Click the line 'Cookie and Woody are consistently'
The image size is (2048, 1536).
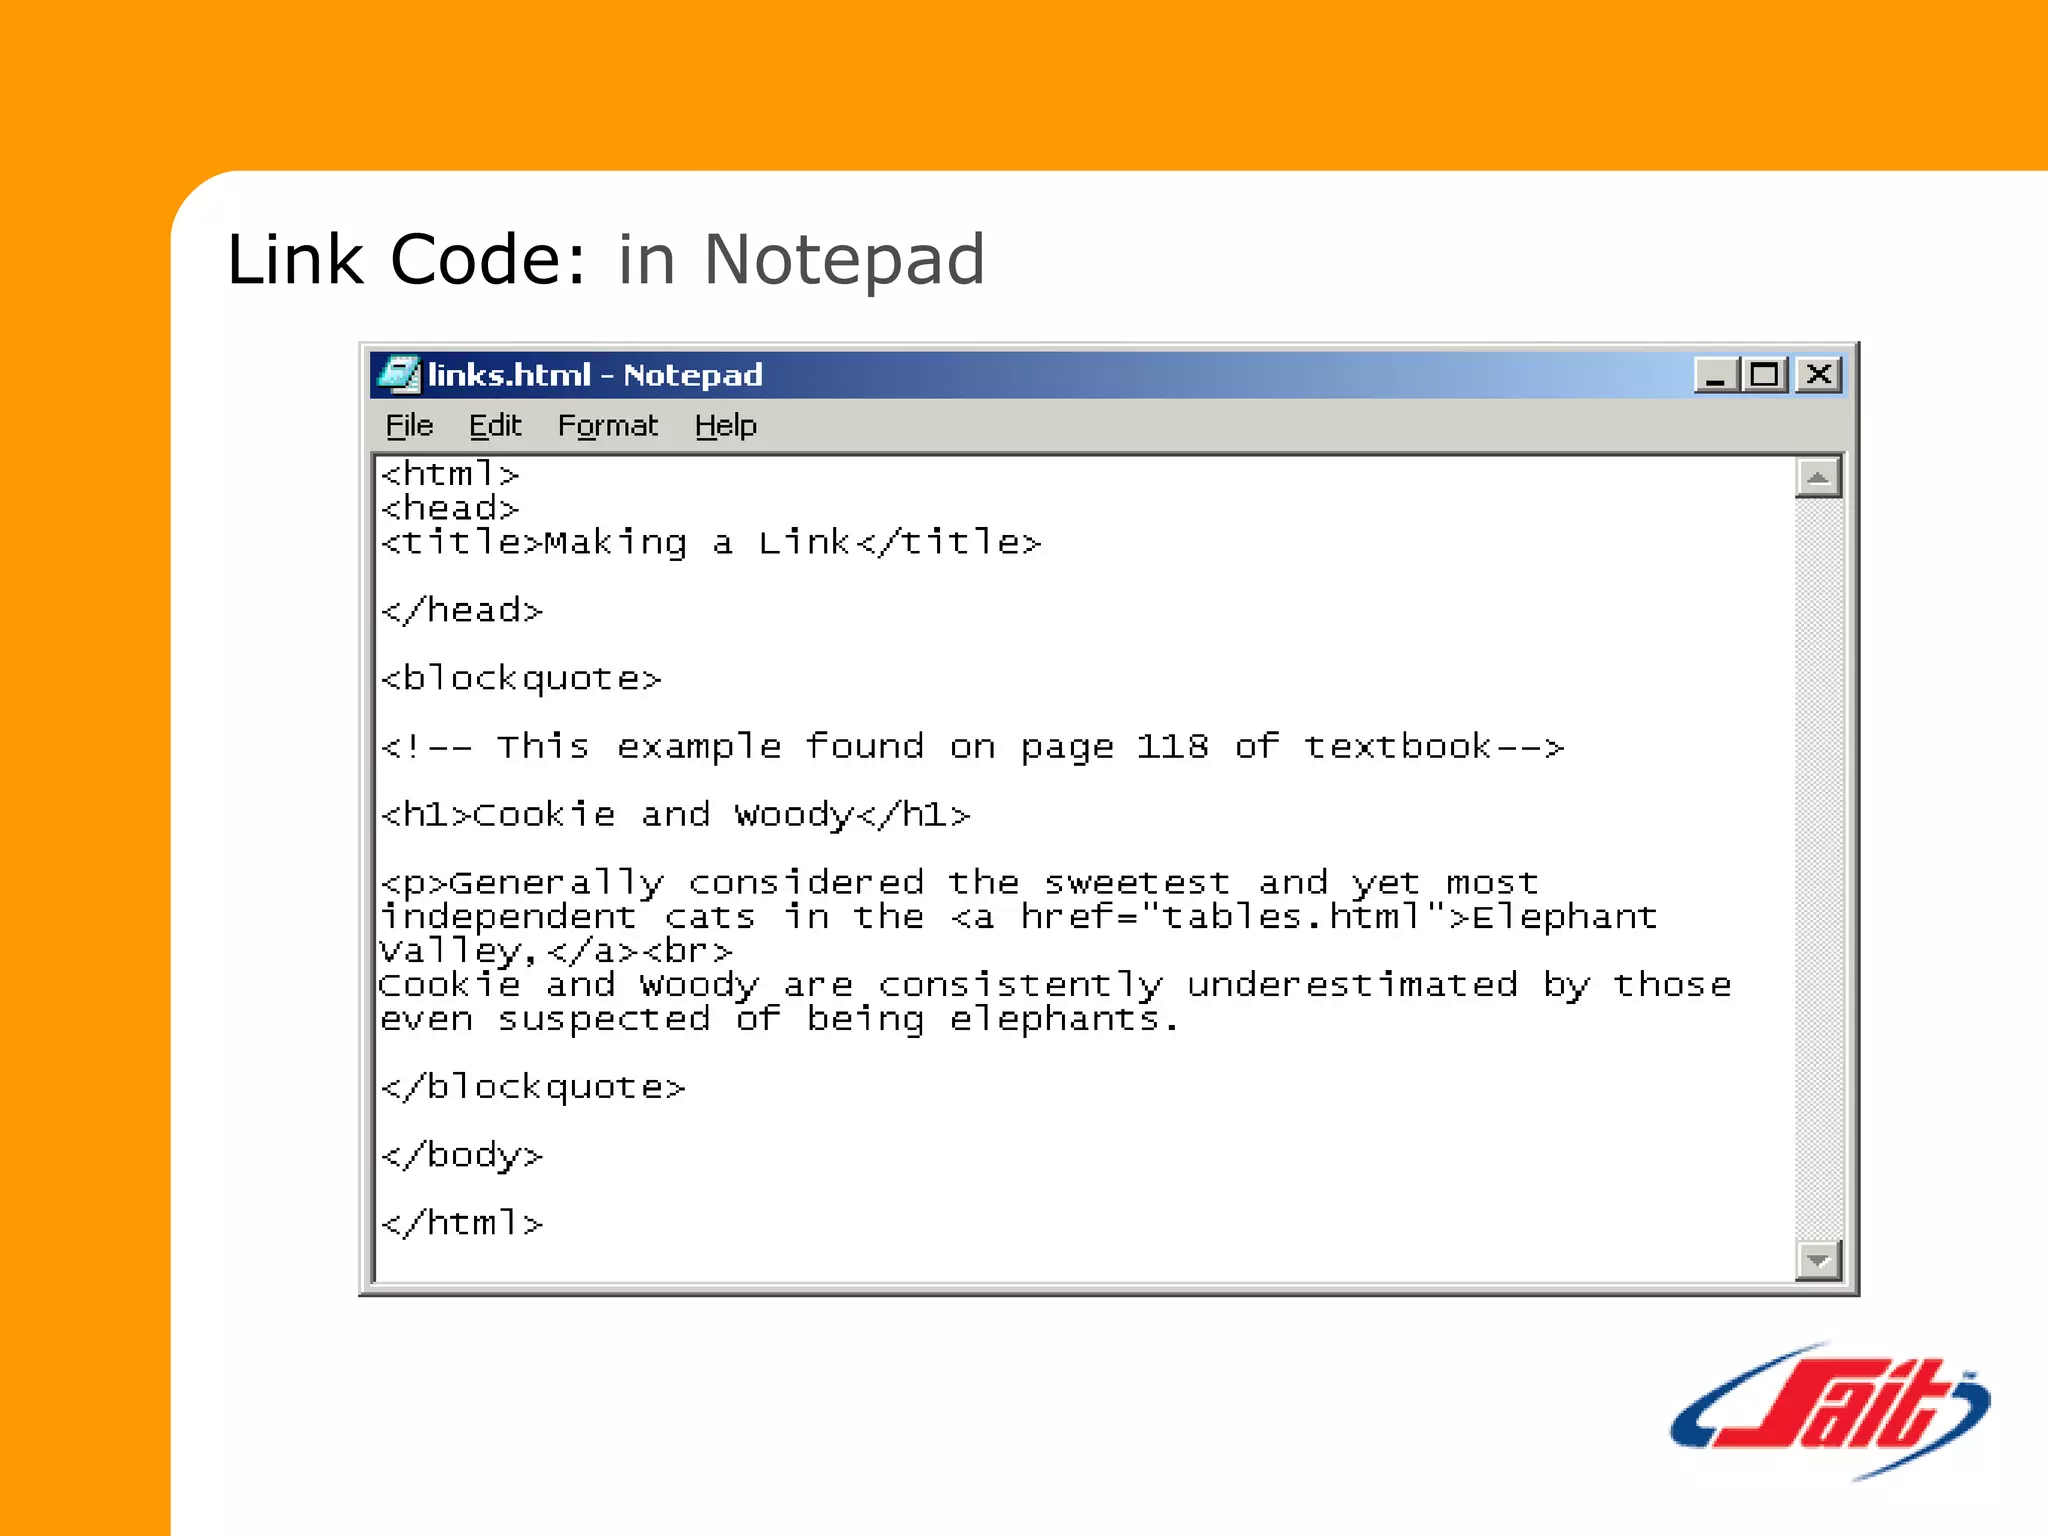pos(1056,984)
